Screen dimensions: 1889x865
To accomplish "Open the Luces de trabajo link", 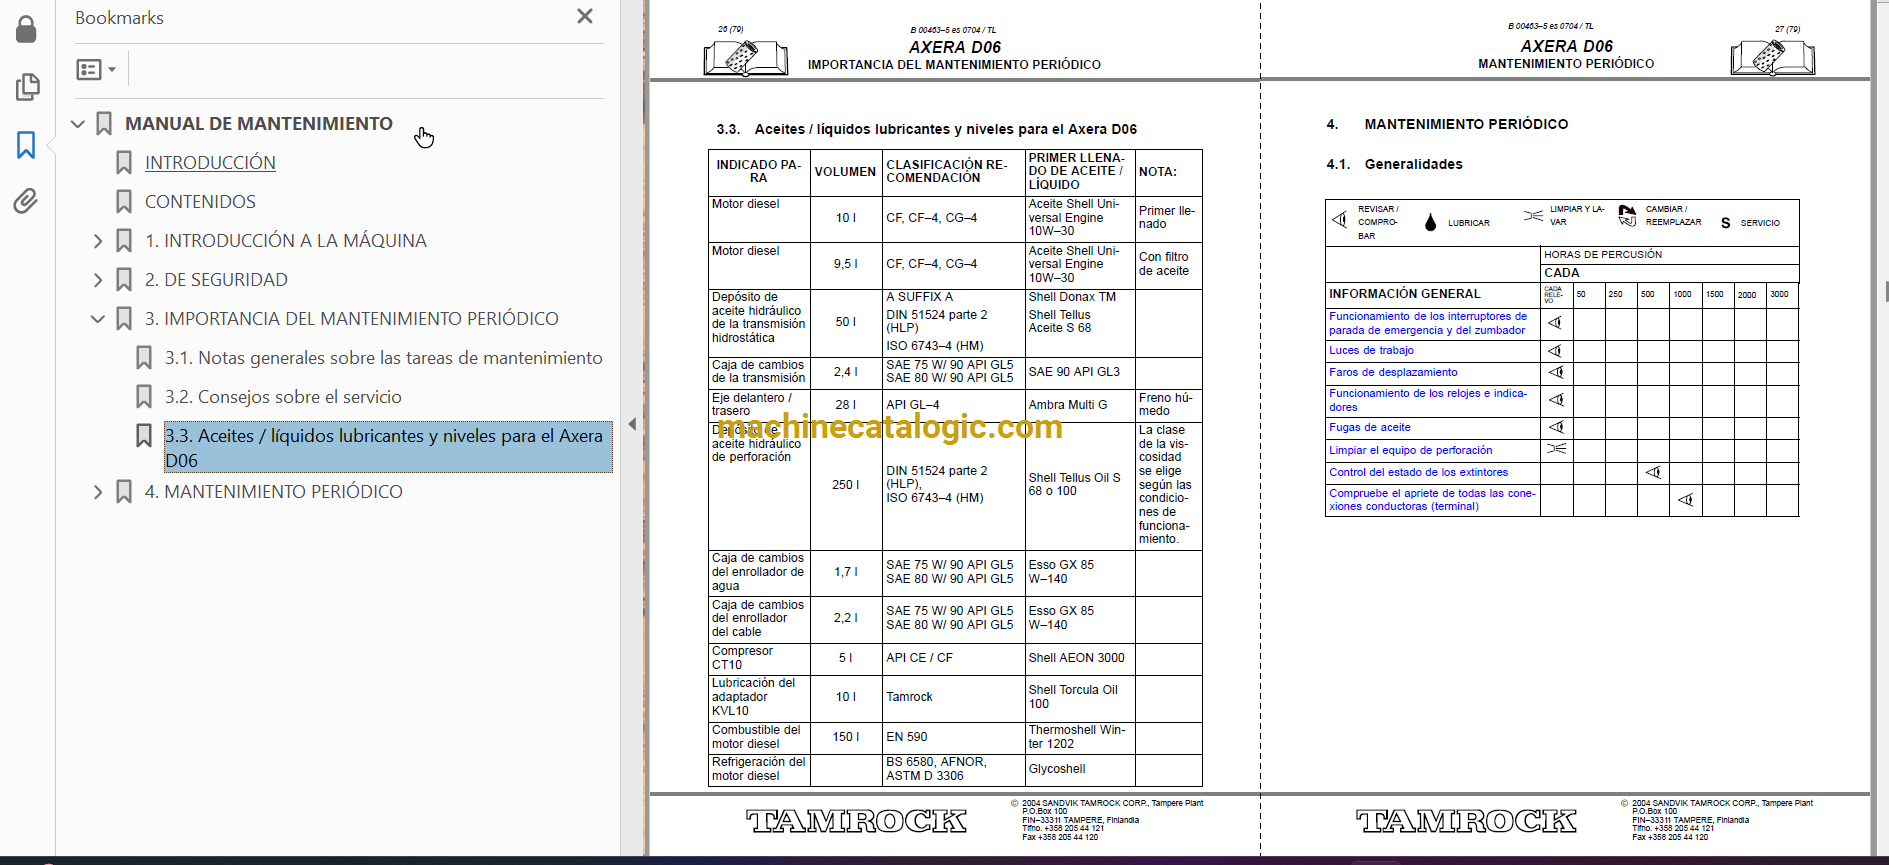I will (1371, 351).
